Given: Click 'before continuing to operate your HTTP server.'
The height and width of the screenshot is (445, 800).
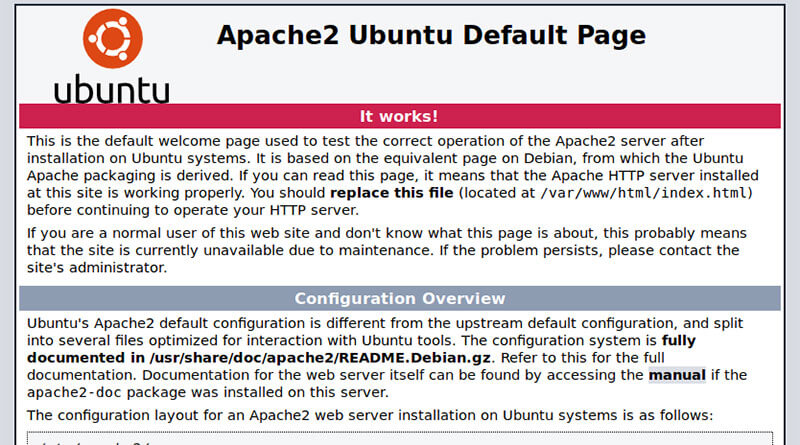Looking at the screenshot, I should (193, 210).
